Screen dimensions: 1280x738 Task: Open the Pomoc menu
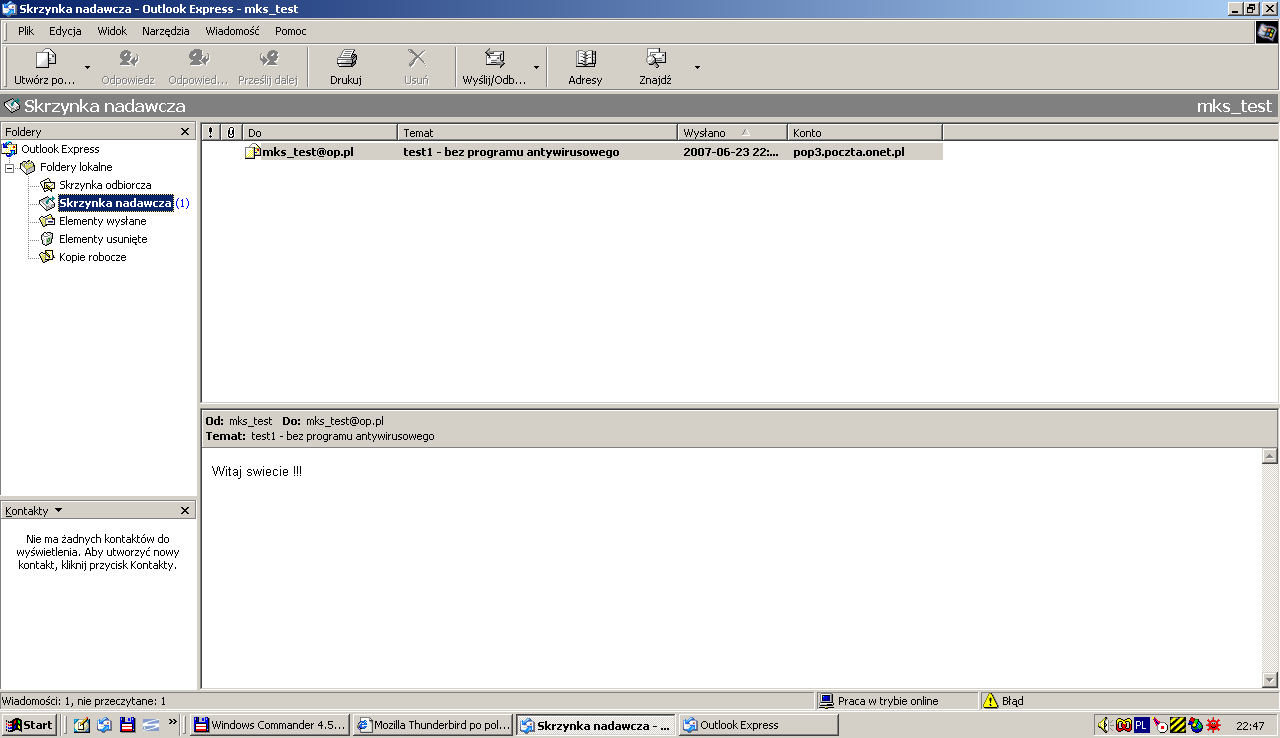coord(291,31)
